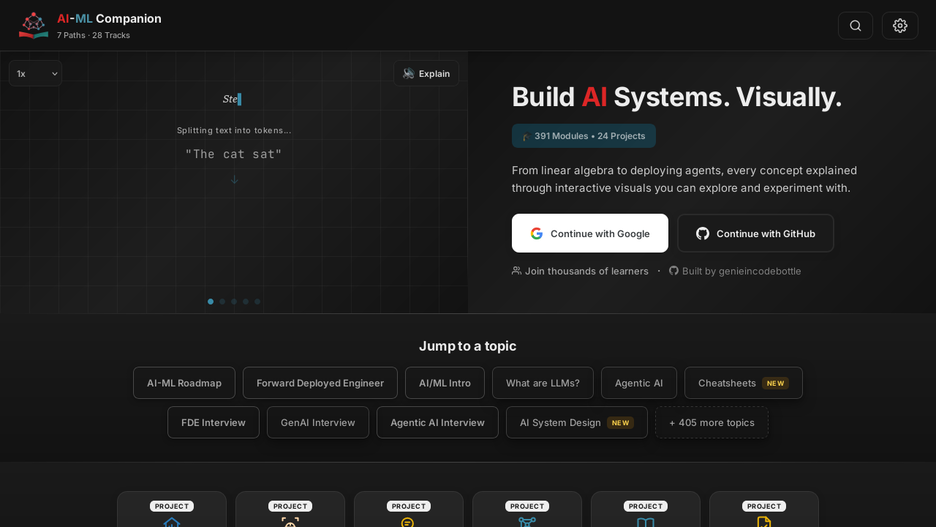Click the GitHub icon beside Built by
Image resolution: width=936 pixels, height=527 pixels.
tap(673, 270)
